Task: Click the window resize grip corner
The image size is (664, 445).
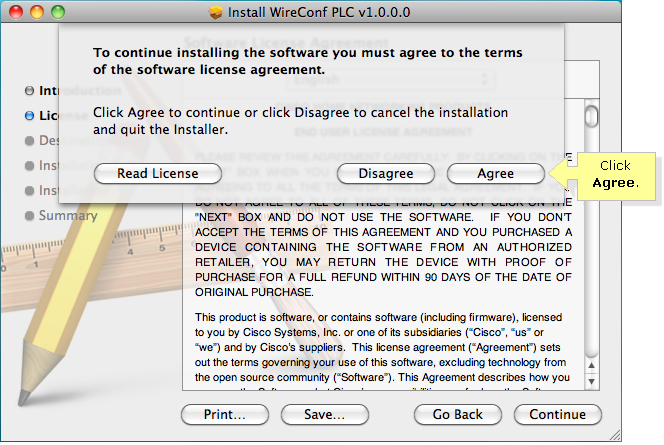Action: 614,435
